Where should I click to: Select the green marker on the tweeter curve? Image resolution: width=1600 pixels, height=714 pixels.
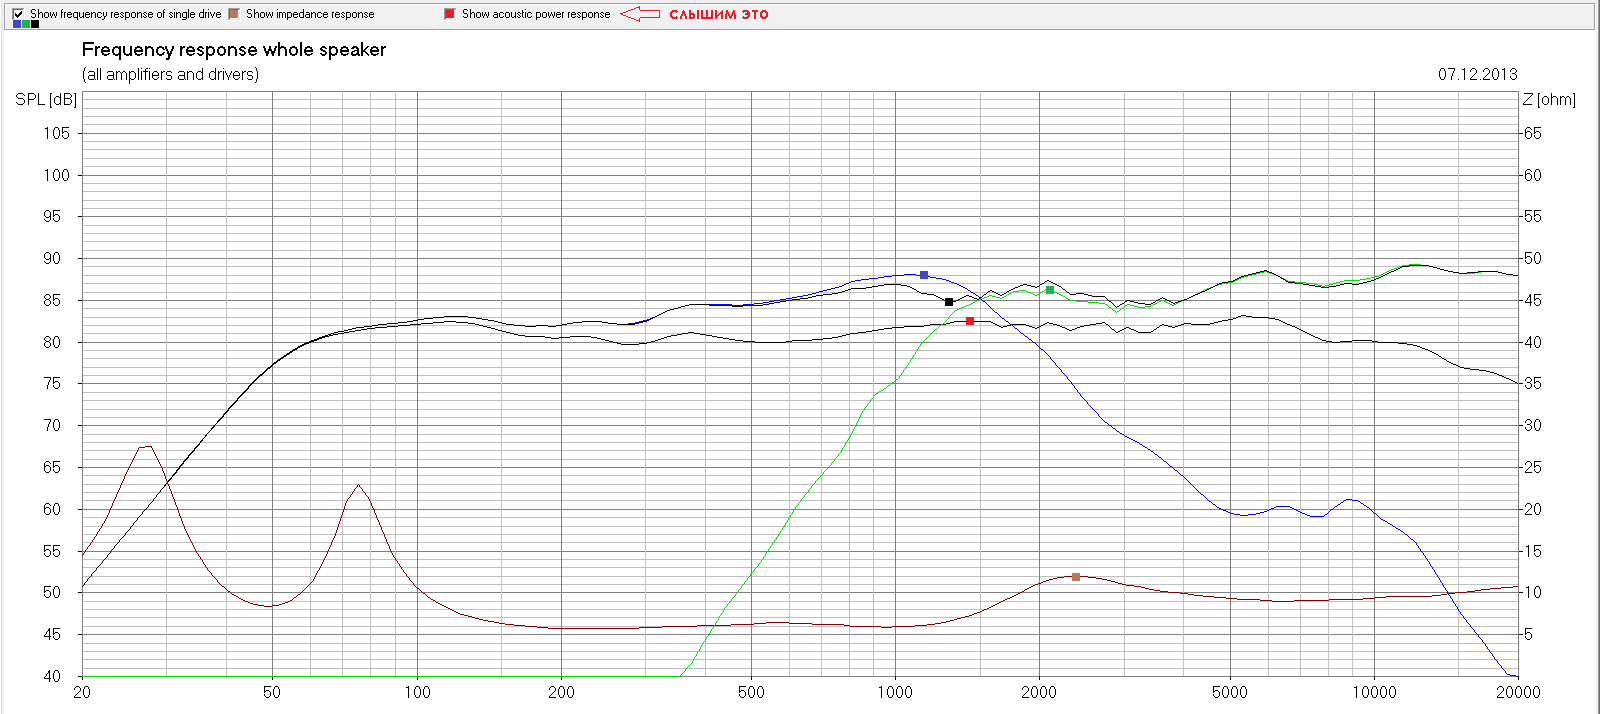[x=1050, y=290]
